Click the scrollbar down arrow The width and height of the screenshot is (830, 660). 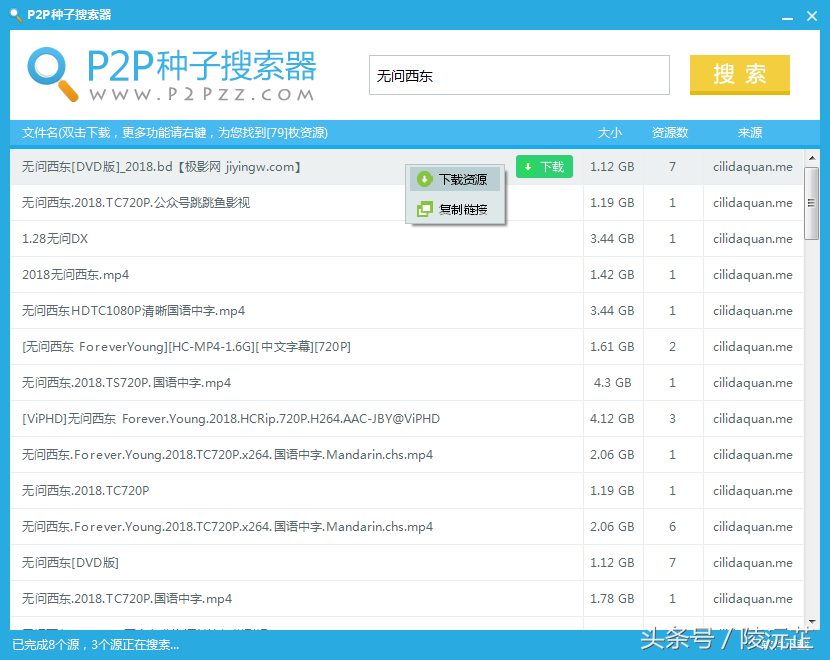(811, 622)
